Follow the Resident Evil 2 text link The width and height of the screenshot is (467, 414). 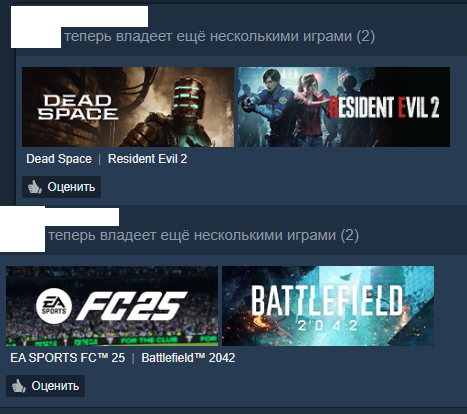147,159
